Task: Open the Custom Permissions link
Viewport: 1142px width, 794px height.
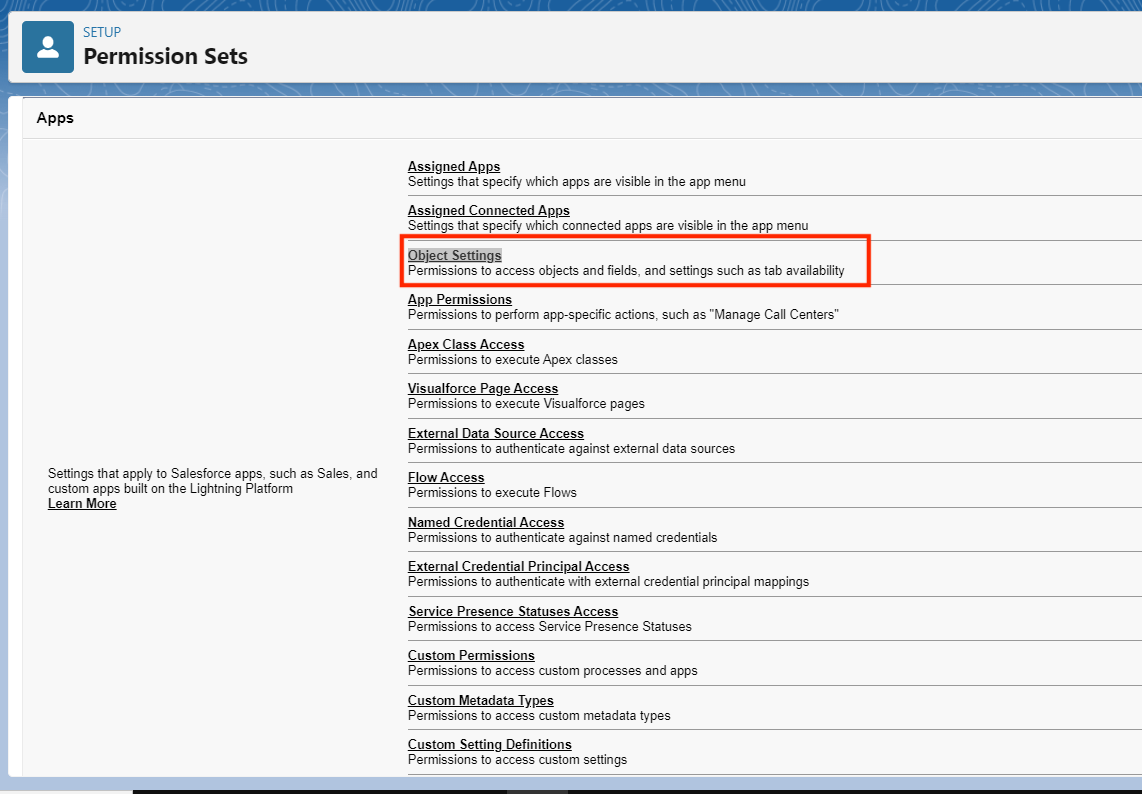Action: pos(471,655)
